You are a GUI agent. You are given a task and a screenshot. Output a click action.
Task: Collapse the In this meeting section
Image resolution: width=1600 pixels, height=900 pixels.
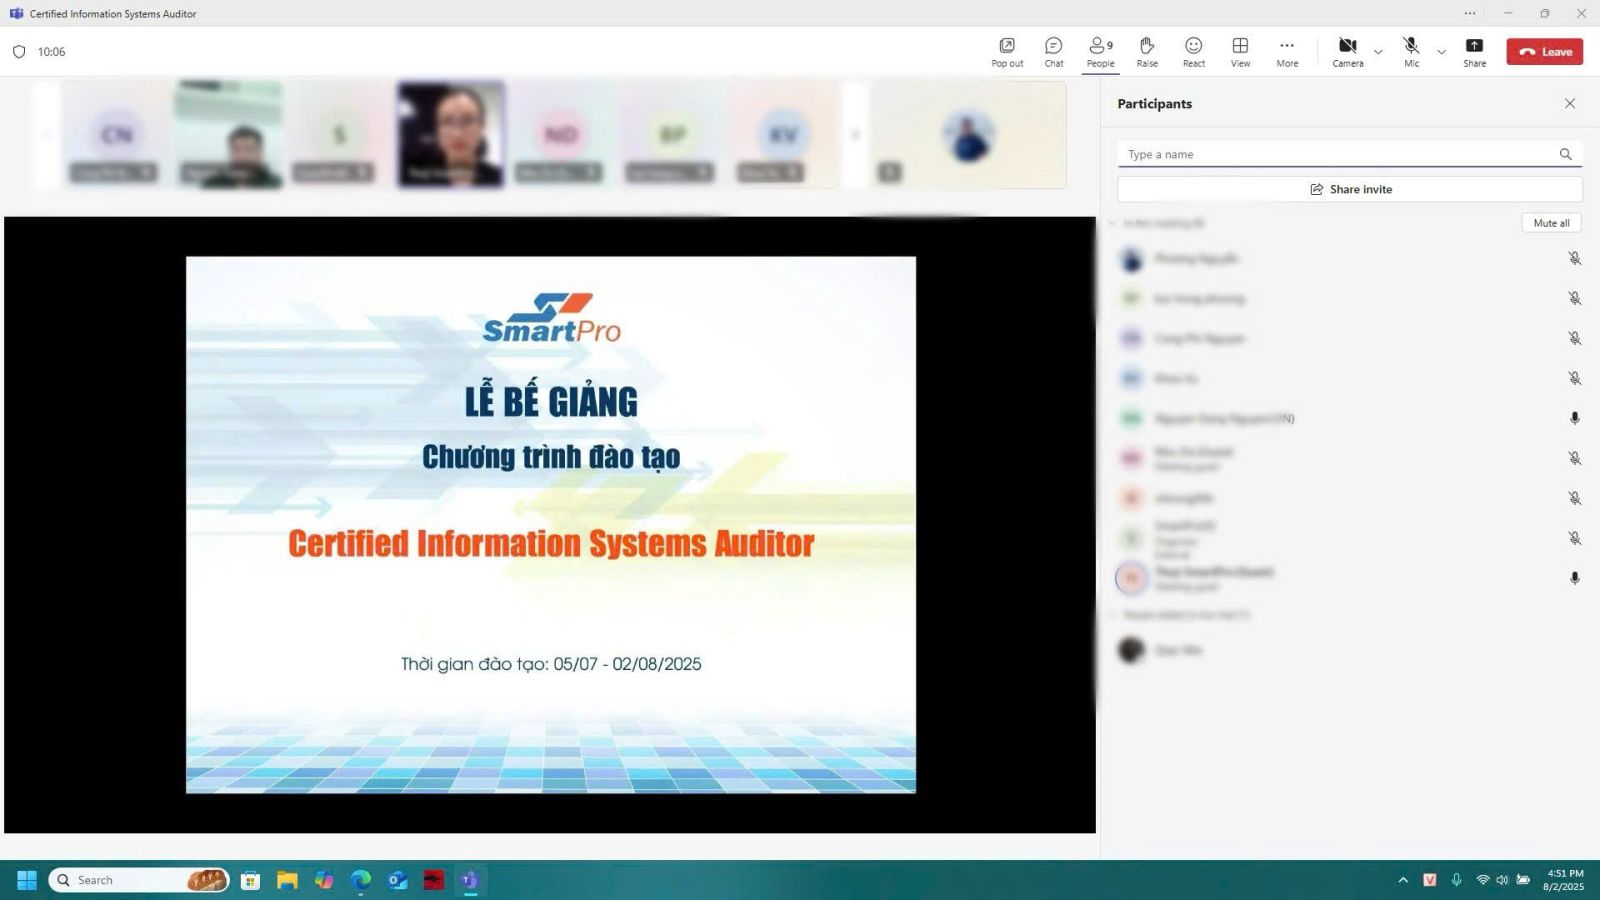[x=1112, y=223]
